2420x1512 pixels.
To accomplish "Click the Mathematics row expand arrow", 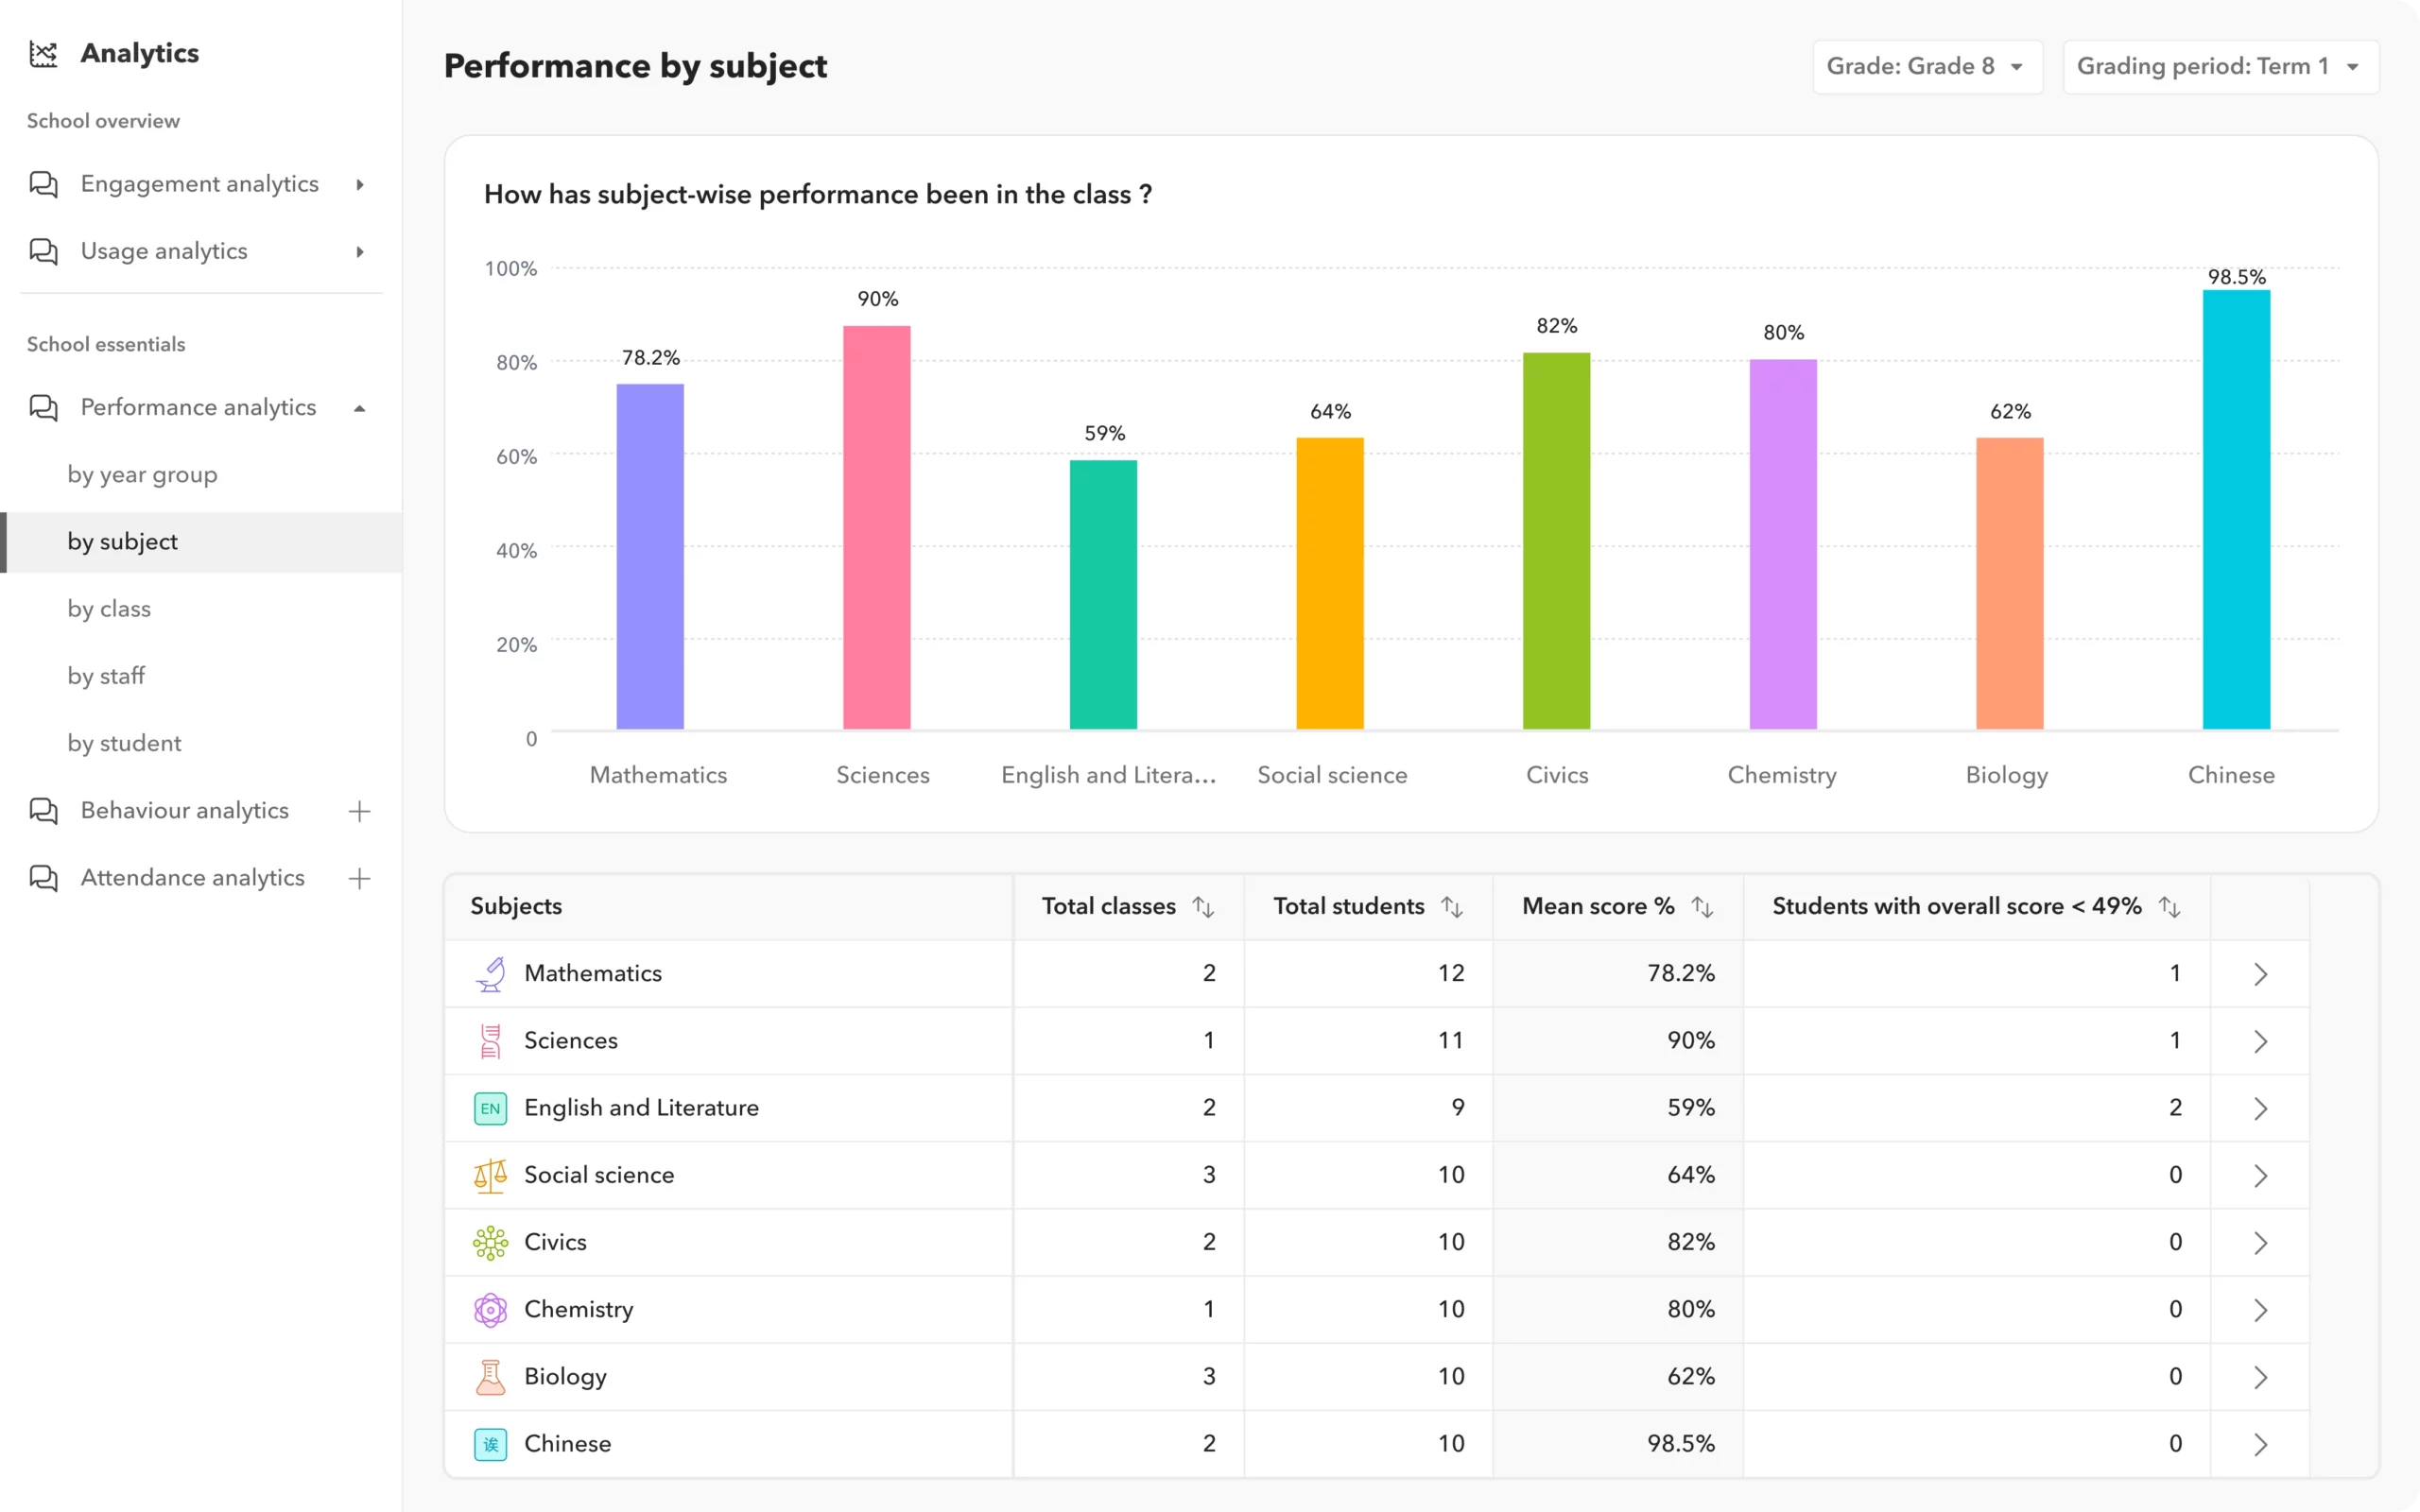I will pos(2259,972).
